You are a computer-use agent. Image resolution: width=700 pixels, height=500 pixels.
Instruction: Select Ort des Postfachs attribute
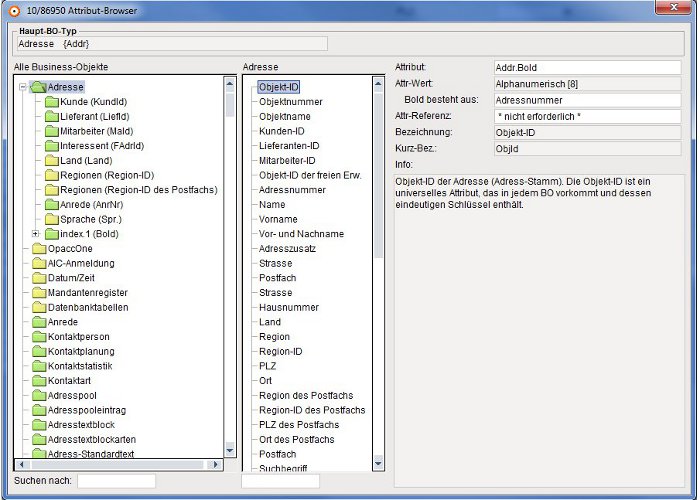pyautogui.click(x=297, y=440)
